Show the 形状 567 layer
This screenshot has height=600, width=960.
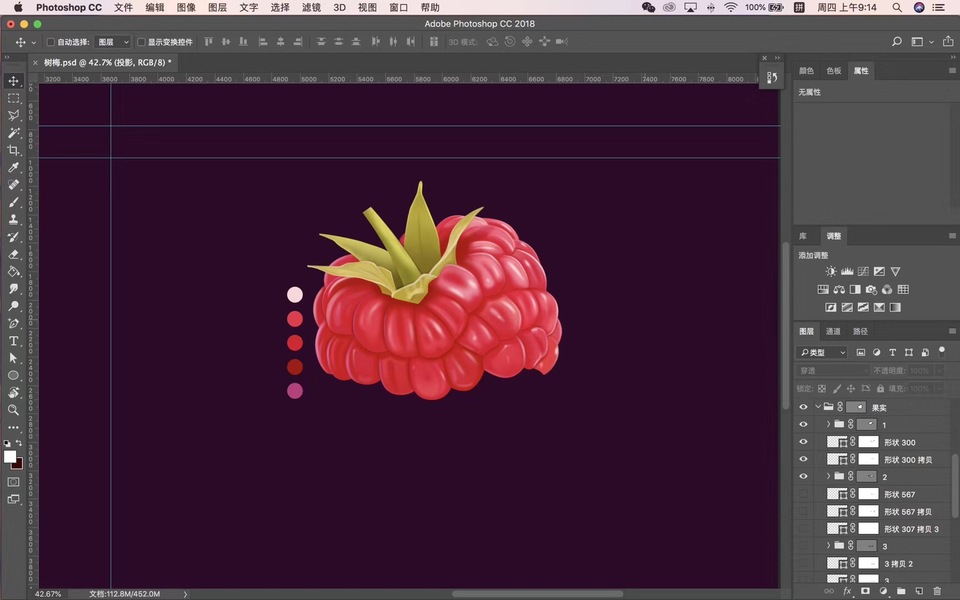click(803, 494)
